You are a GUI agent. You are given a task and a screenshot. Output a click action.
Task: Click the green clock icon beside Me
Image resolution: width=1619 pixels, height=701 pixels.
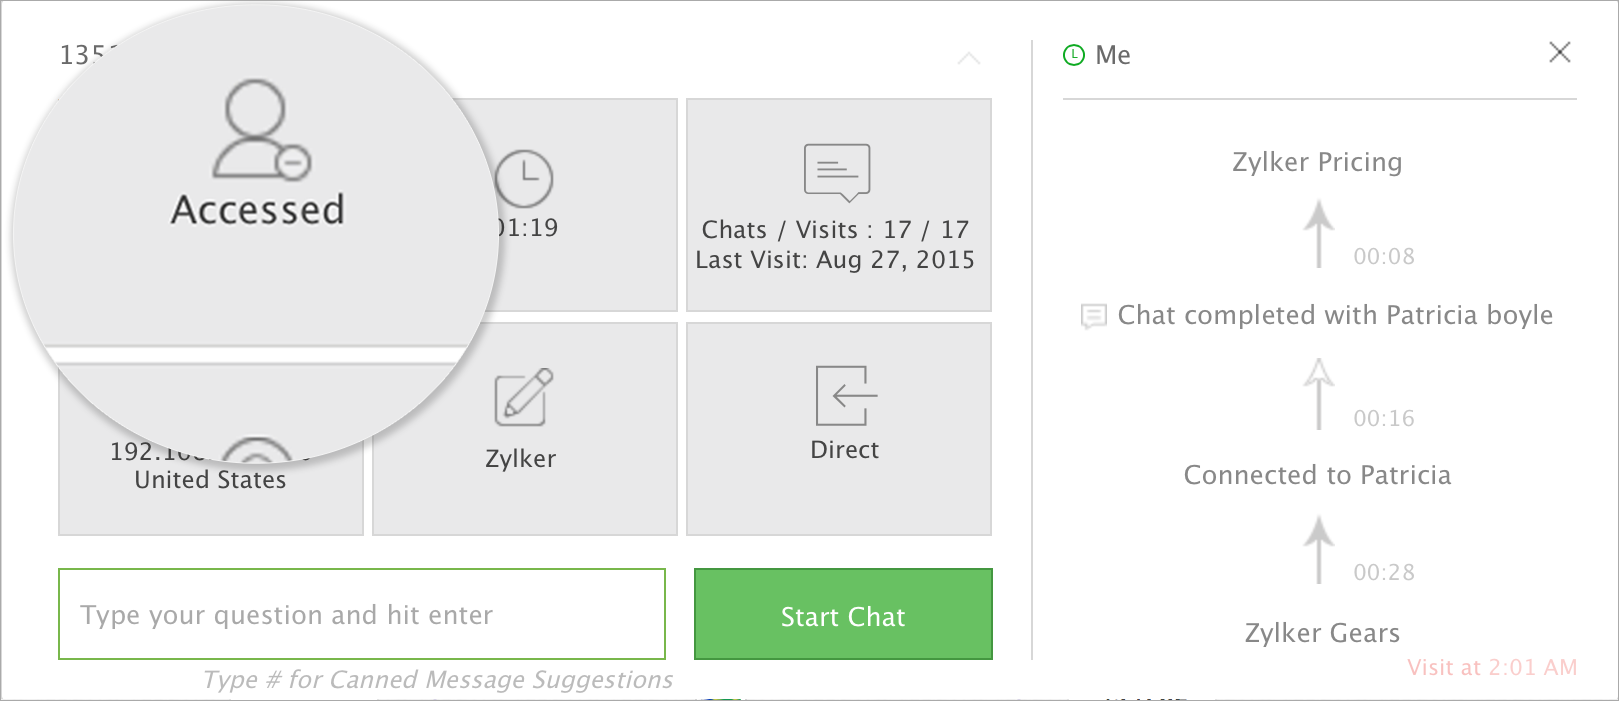[x=1073, y=55]
